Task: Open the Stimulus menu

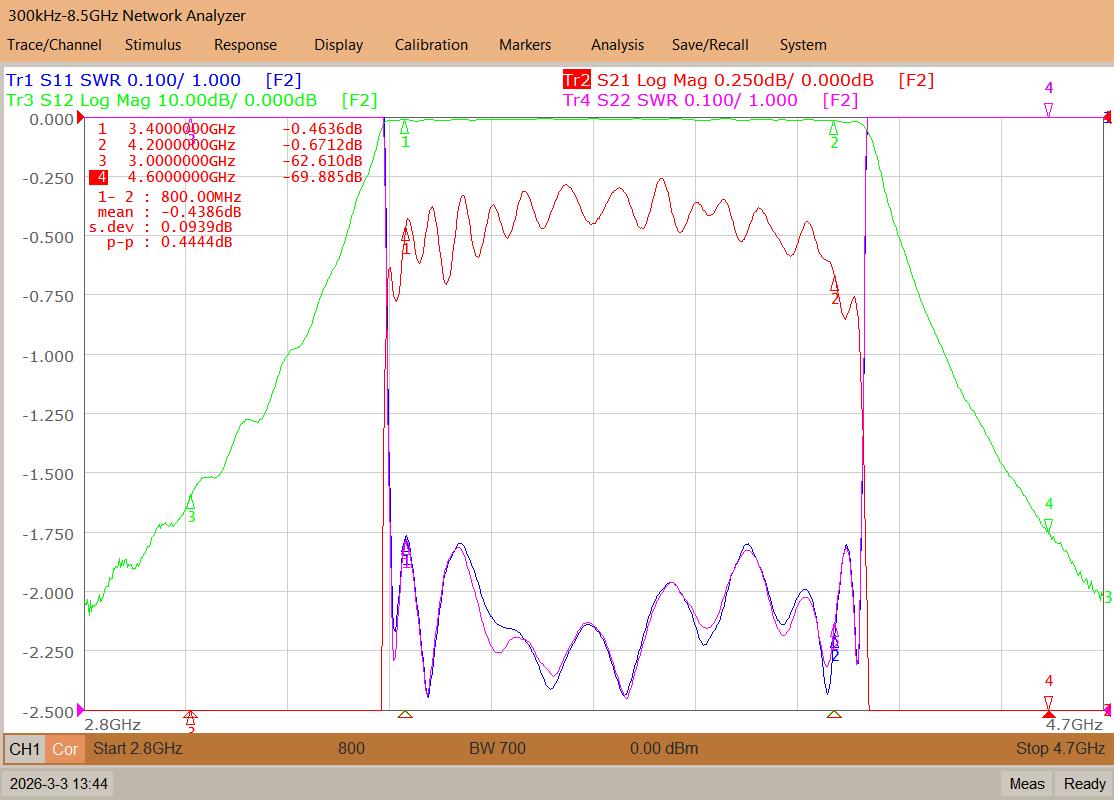Action: (x=153, y=45)
